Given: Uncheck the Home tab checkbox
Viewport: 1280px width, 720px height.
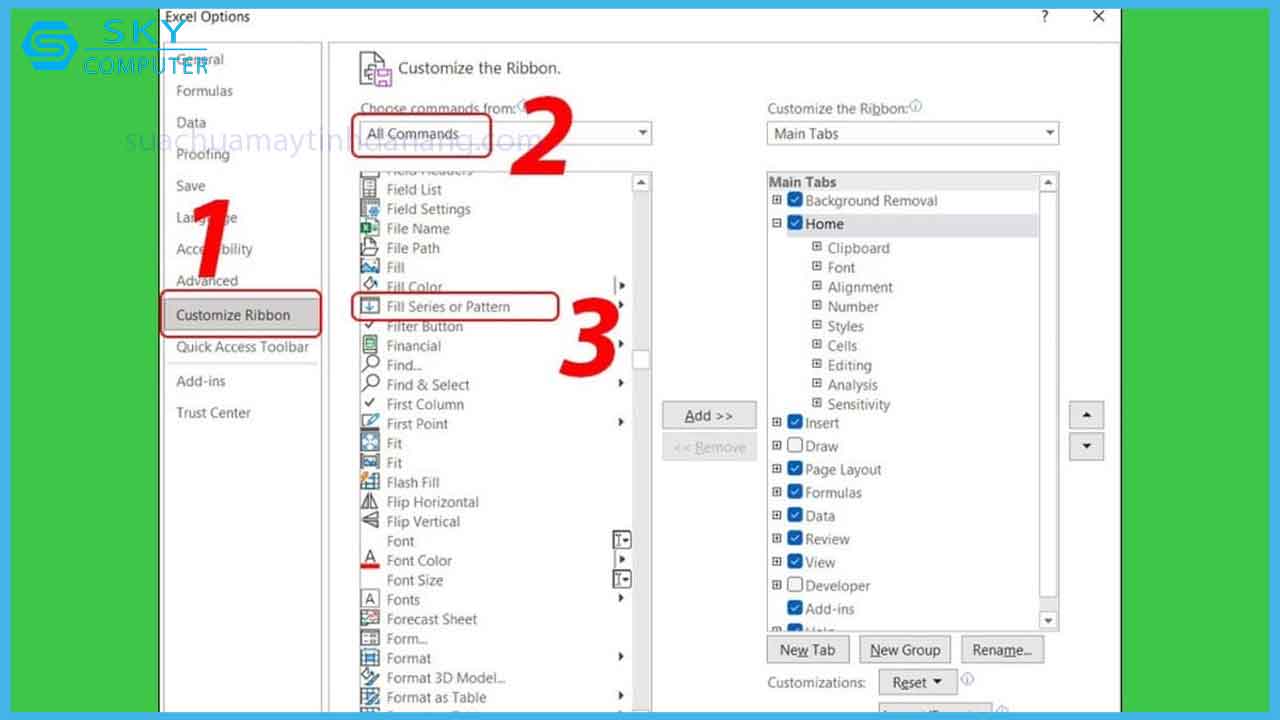Looking at the screenshot, I should 795,223.
